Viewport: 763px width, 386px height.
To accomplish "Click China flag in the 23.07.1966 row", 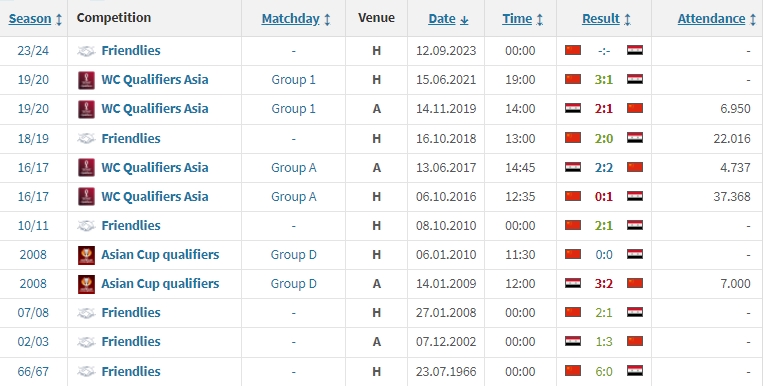I will [573, 371].
